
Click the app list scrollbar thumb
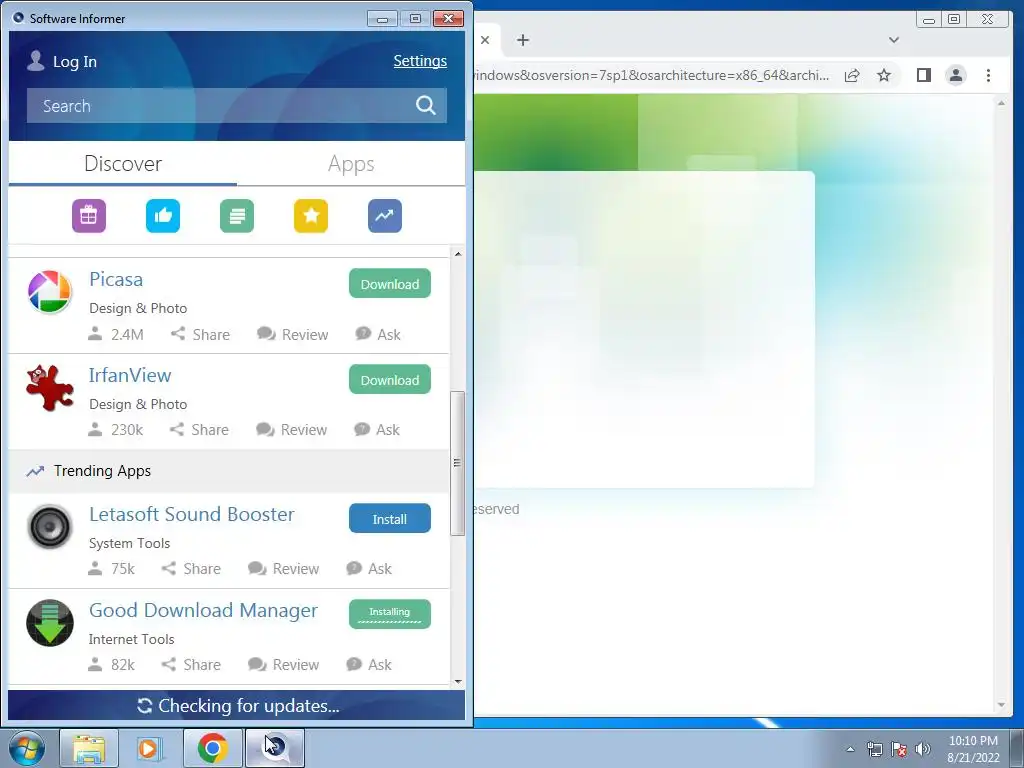[458, 463]
